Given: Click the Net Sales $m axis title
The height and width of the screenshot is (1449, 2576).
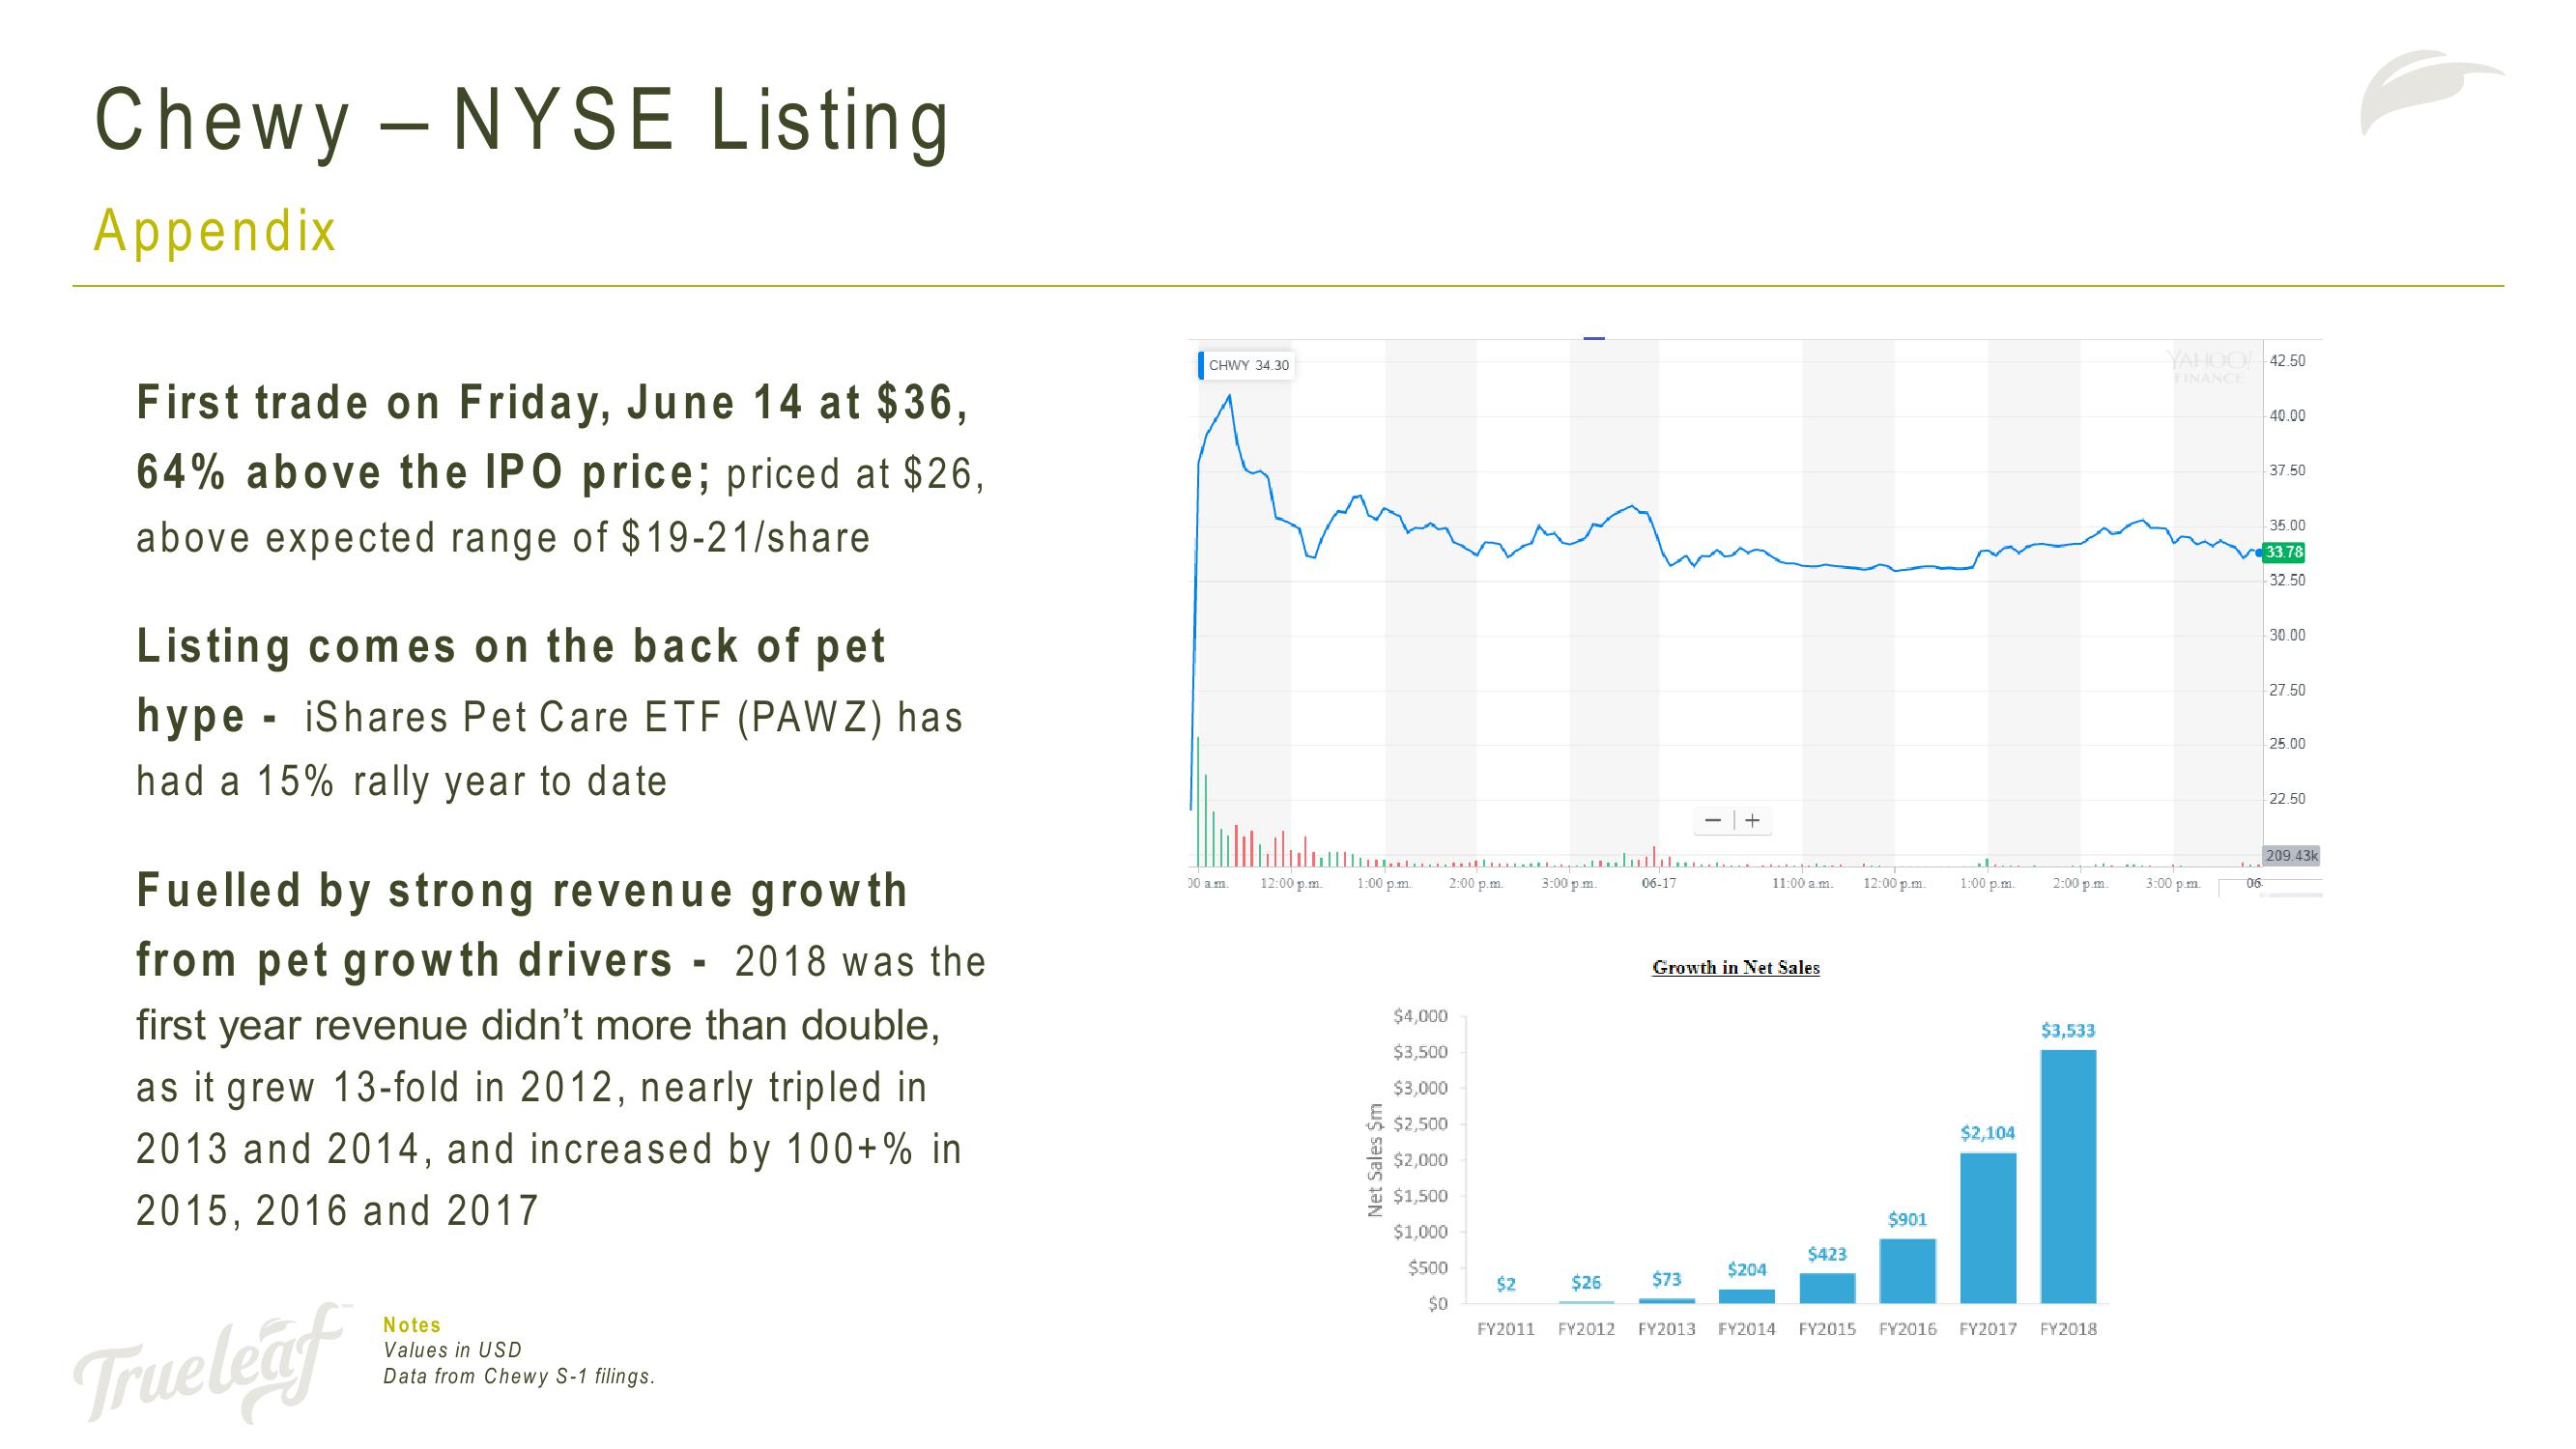Looking at the screenshot, I should (x=1375, y=1160).
